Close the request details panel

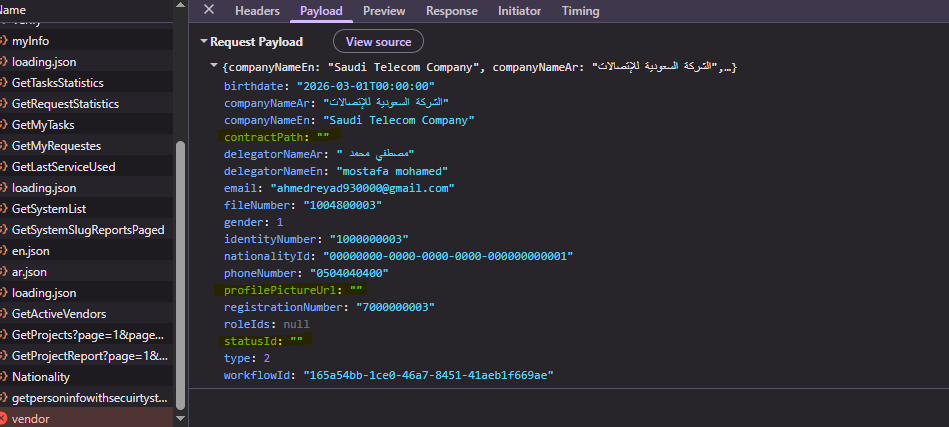209,10
